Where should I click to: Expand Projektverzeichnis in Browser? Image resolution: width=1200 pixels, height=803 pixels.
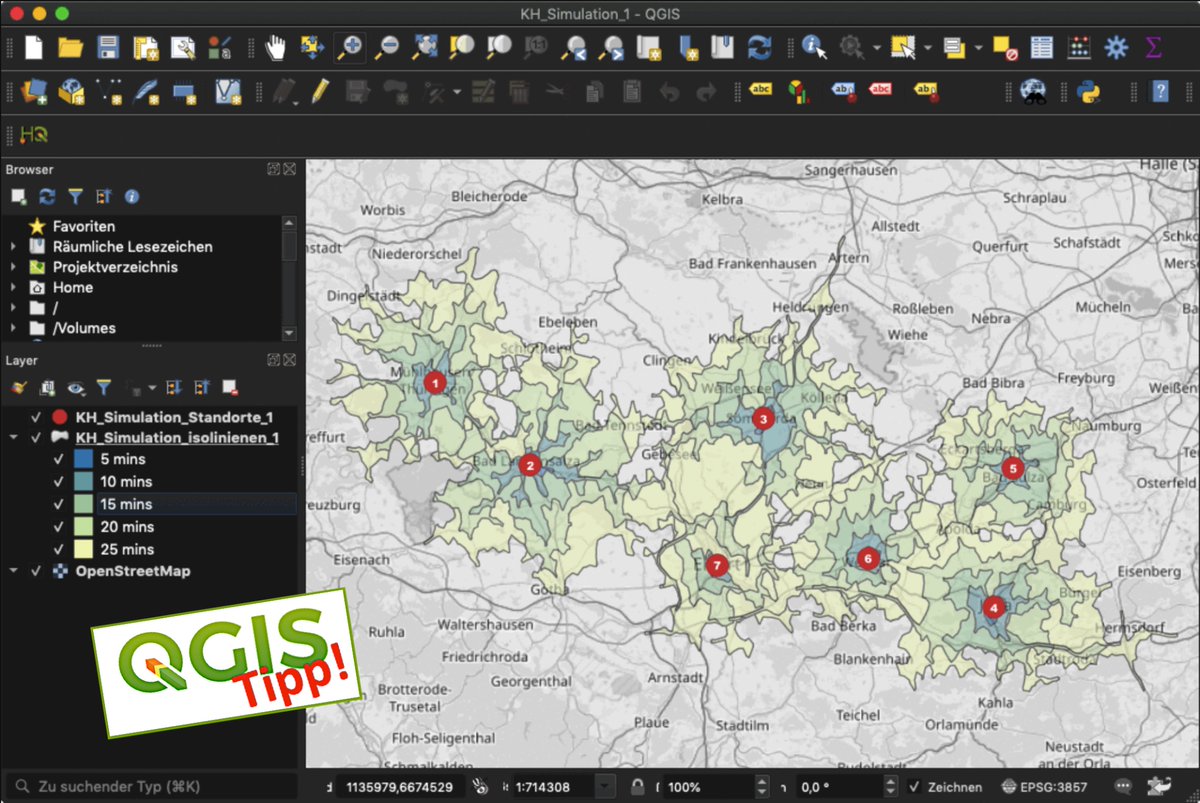14,268
